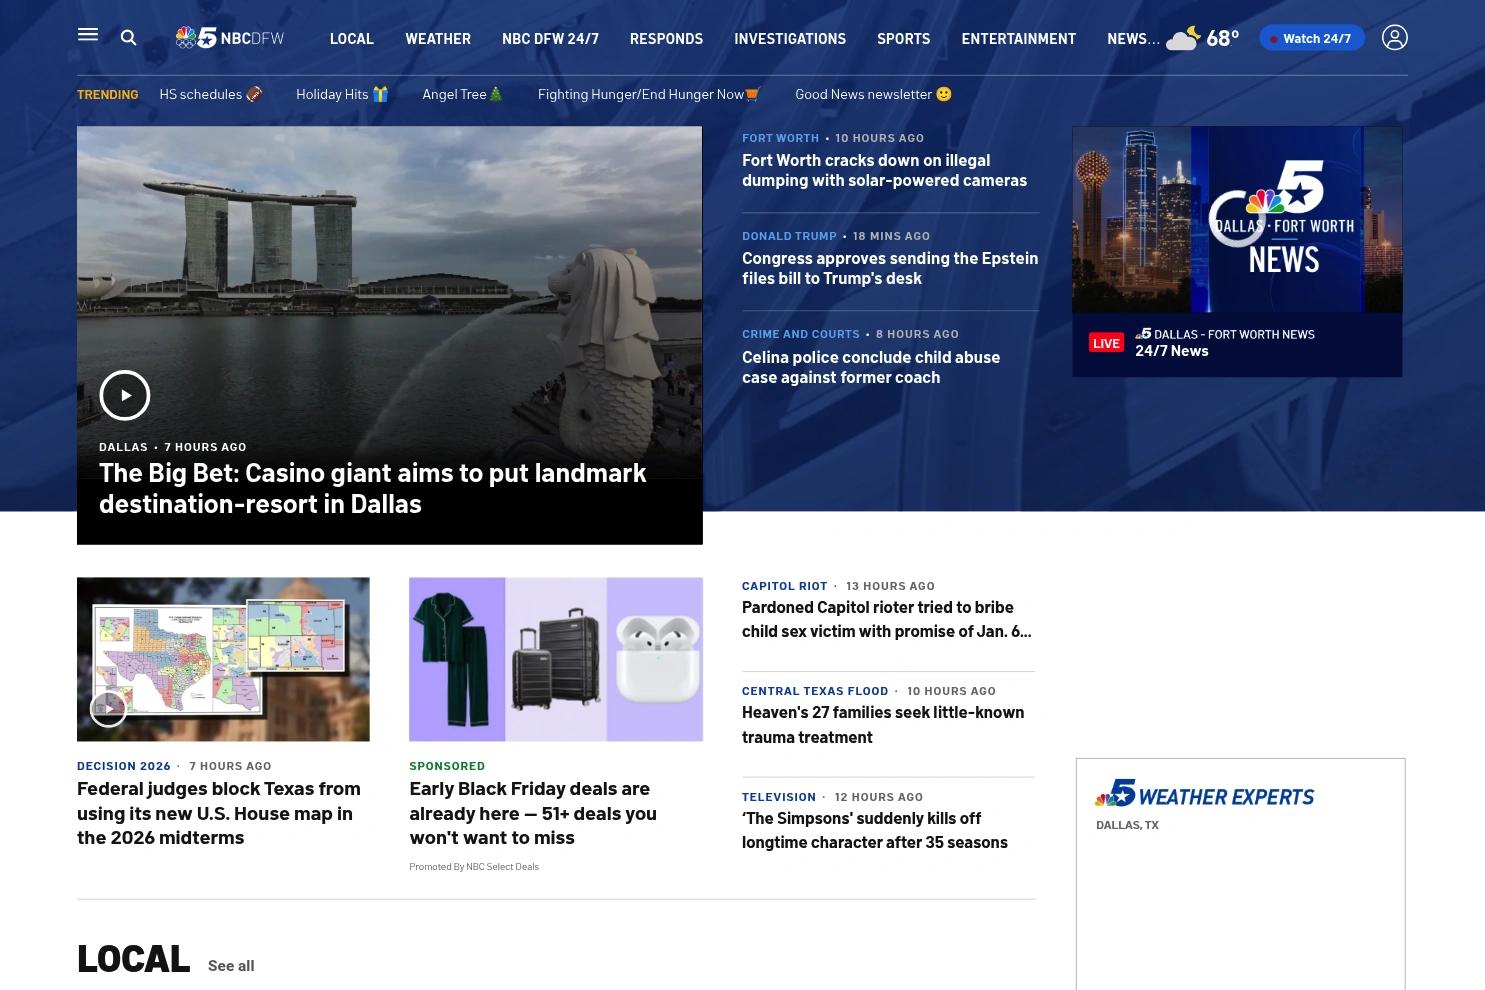The height and width of the screenshot is (990, 1485).
Task: Read Pardoned Capitol rioter bribe story
Action: pos(887,619)
